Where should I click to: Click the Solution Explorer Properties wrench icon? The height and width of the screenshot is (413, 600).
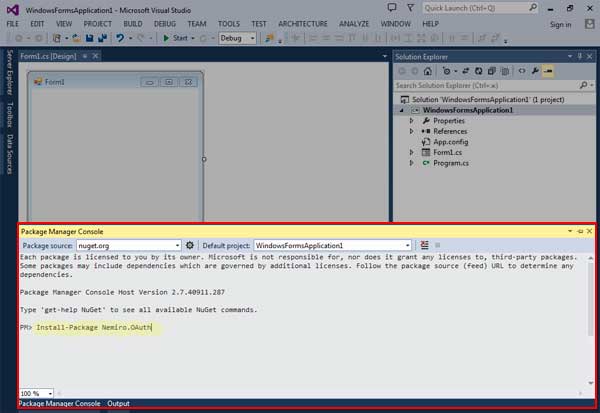[x=535, y=71]
